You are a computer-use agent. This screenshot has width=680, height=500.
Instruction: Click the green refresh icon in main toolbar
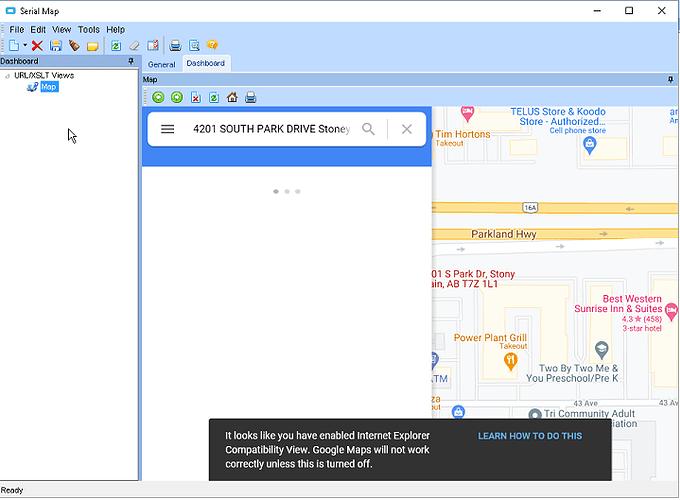[x=116, y=46]
